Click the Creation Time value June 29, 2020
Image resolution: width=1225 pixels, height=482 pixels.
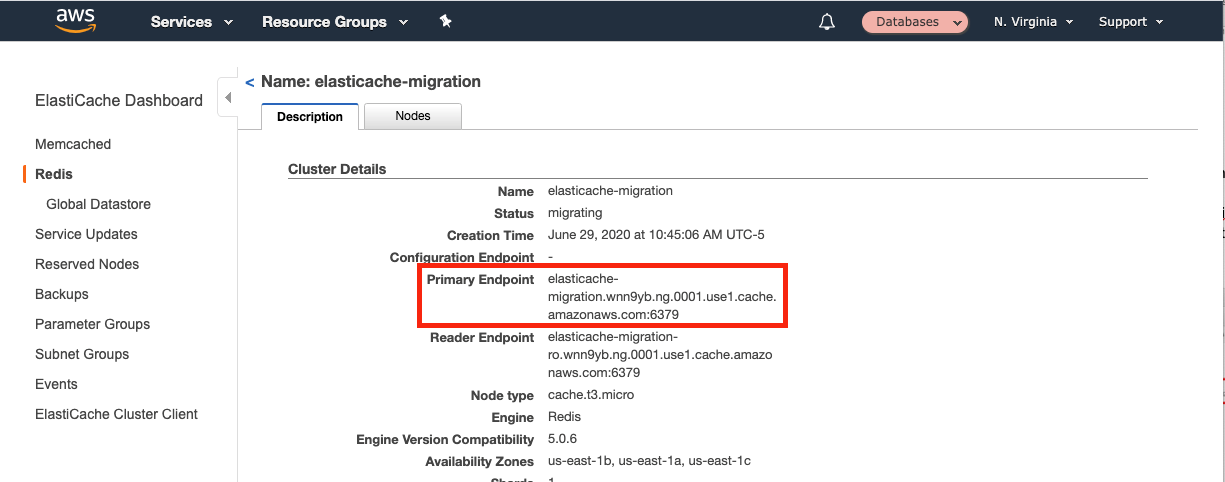click(654, 235)
